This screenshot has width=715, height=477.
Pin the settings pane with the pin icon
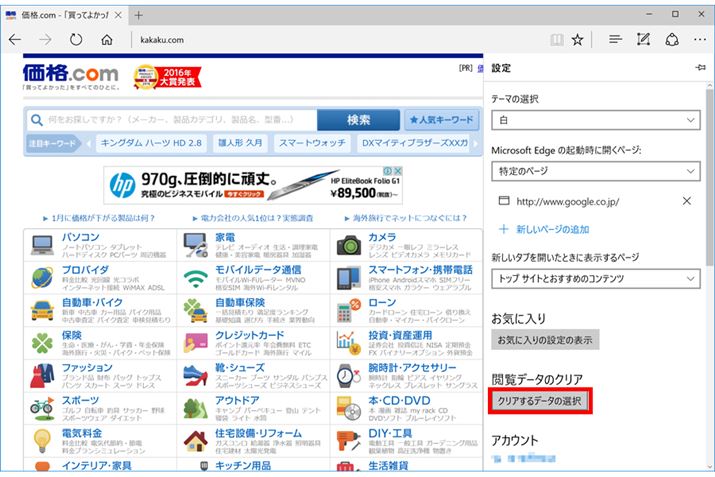click(x=700, y=67)
